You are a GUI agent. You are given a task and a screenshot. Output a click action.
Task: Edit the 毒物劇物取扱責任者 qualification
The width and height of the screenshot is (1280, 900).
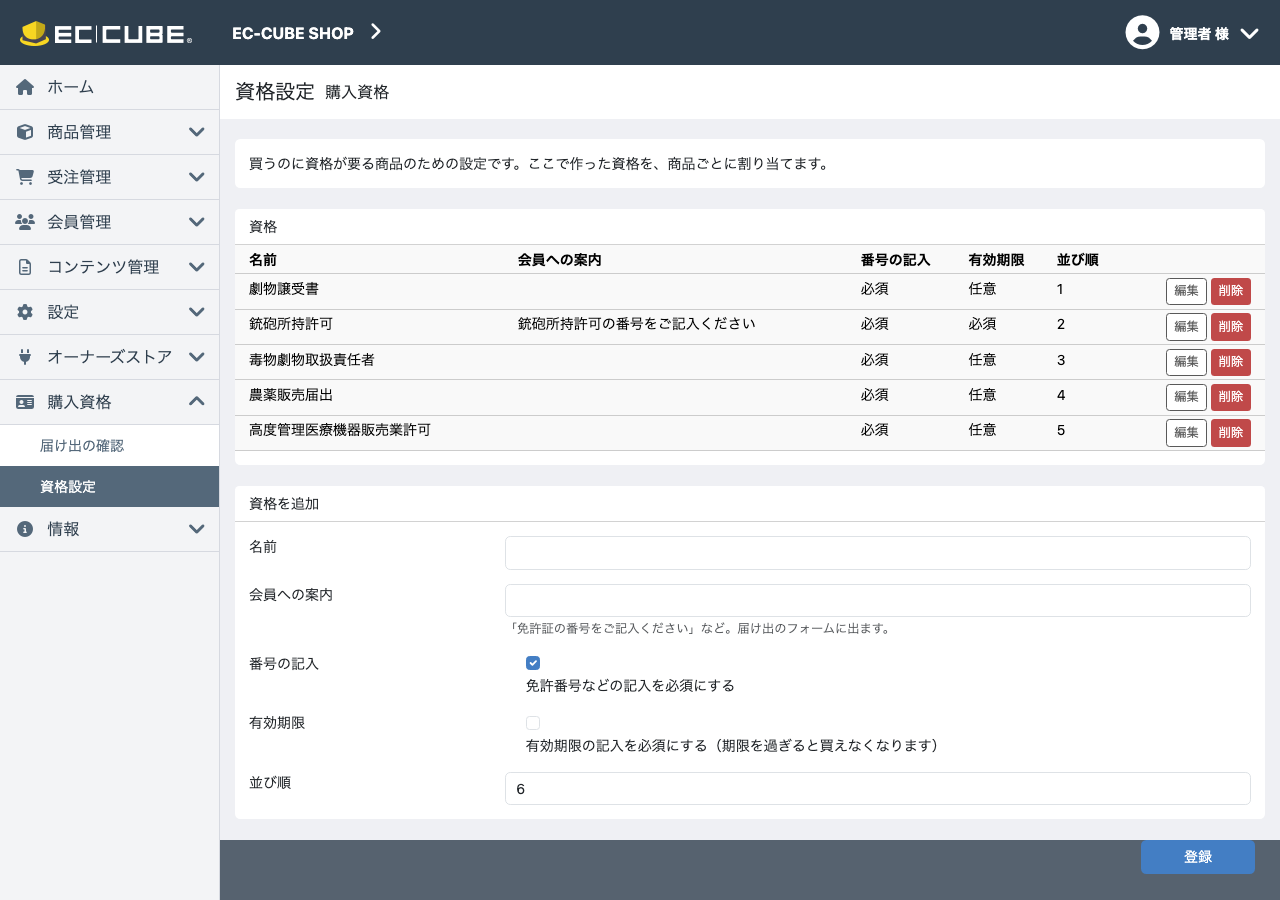click(x=1186, y=362)
